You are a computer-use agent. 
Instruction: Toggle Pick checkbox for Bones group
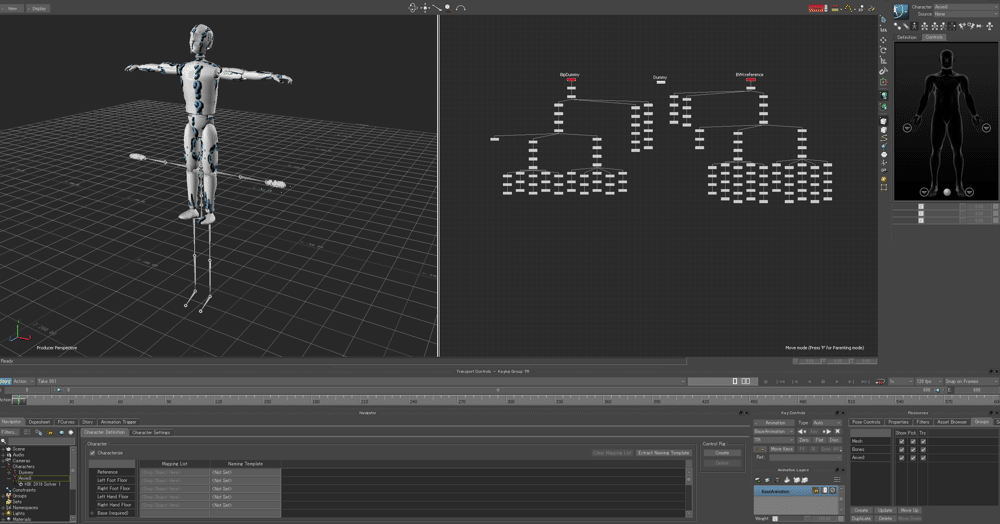(913, 449)
